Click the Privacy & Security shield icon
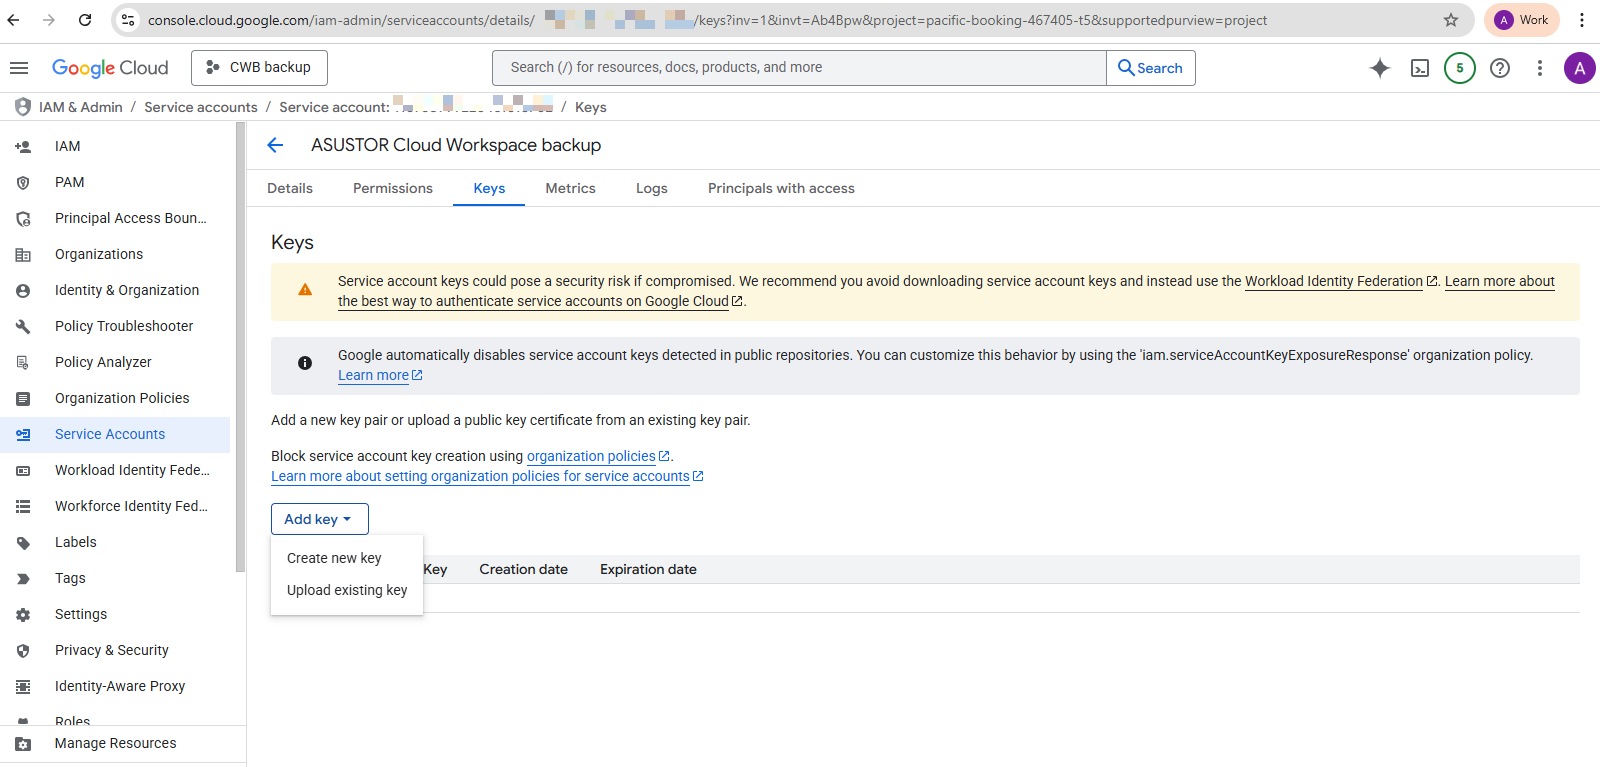This screenshot has height=767, width=1600. pyautogui.click(x=23, y=650)
